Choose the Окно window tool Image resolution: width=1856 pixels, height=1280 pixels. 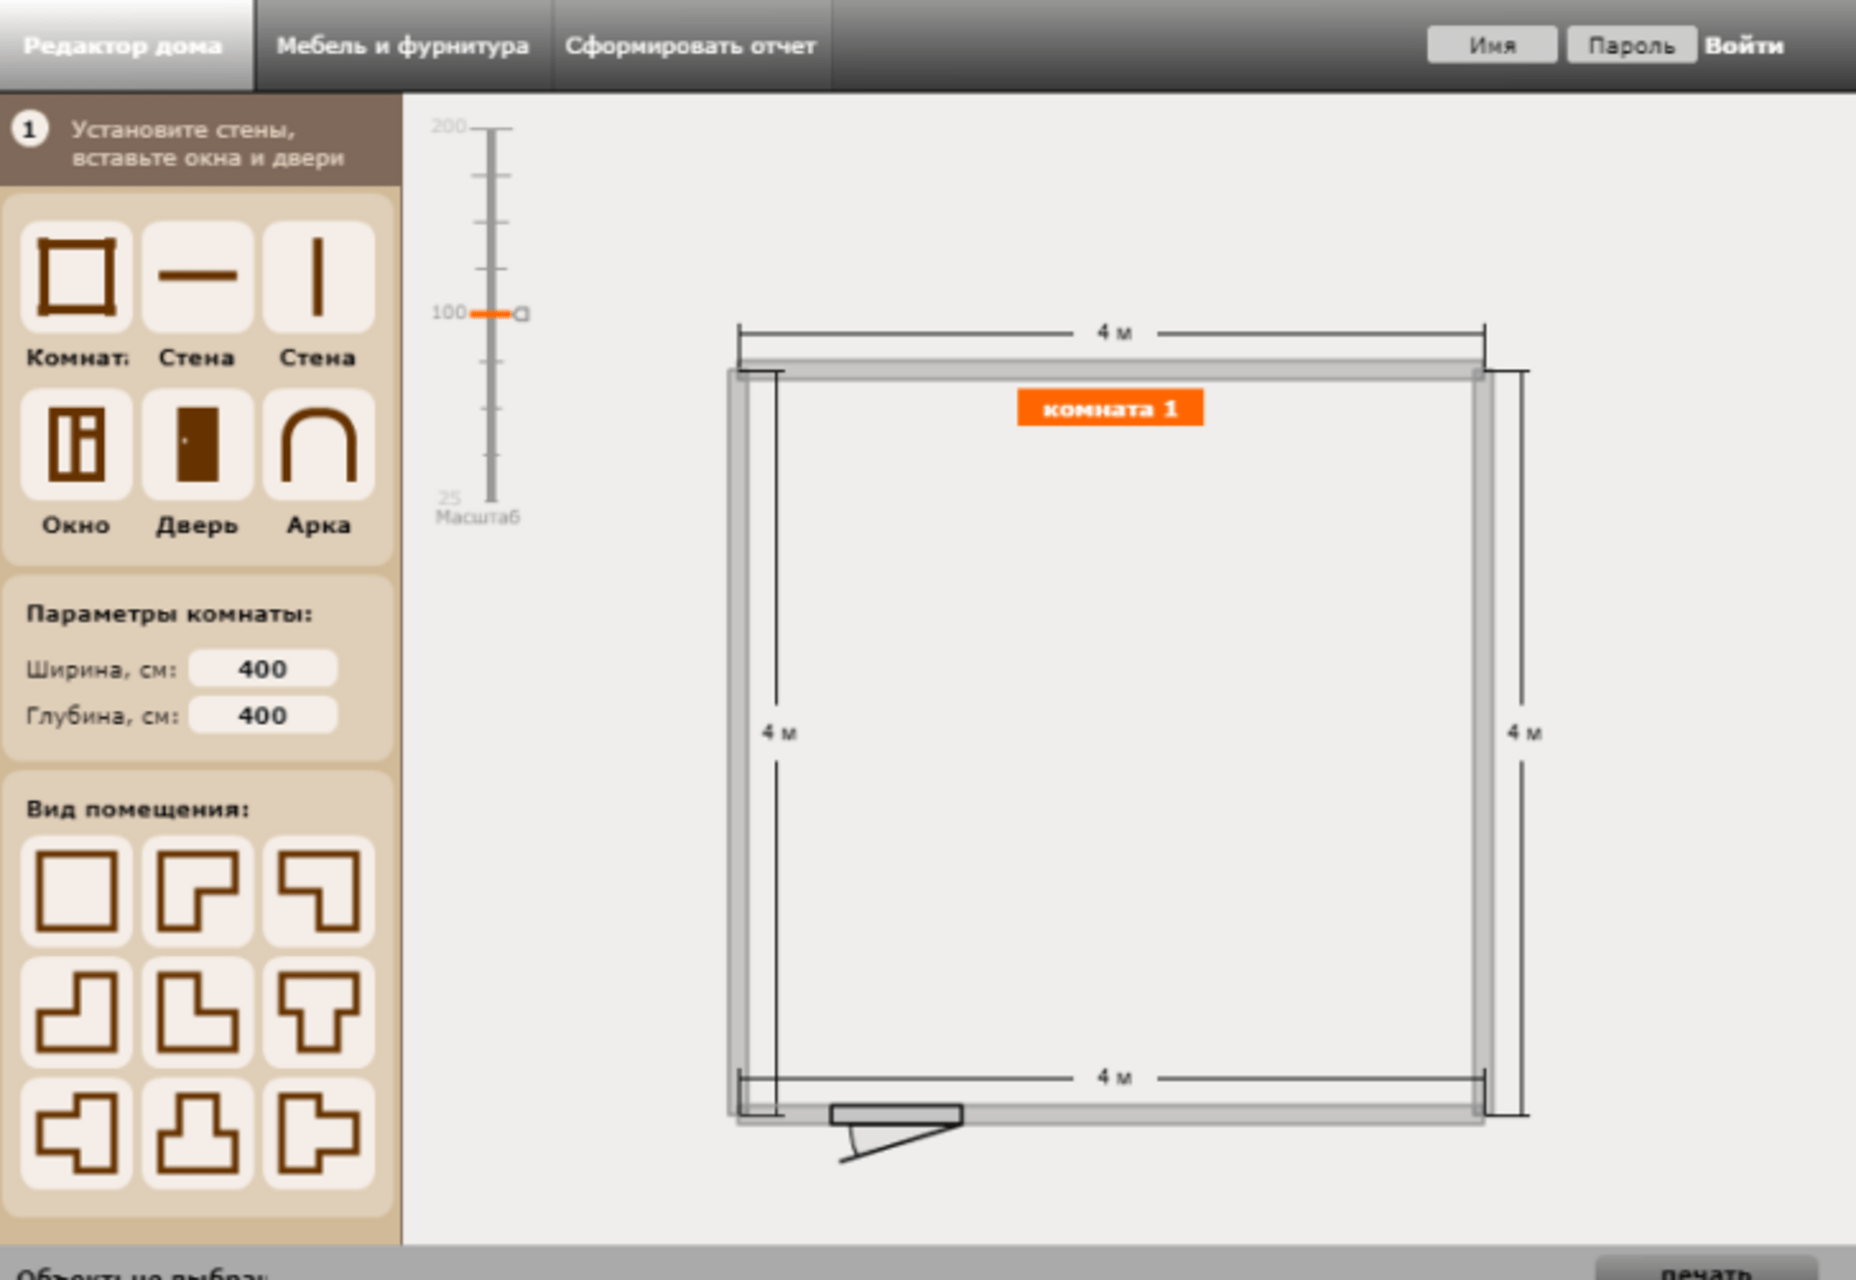pos(77,445)
